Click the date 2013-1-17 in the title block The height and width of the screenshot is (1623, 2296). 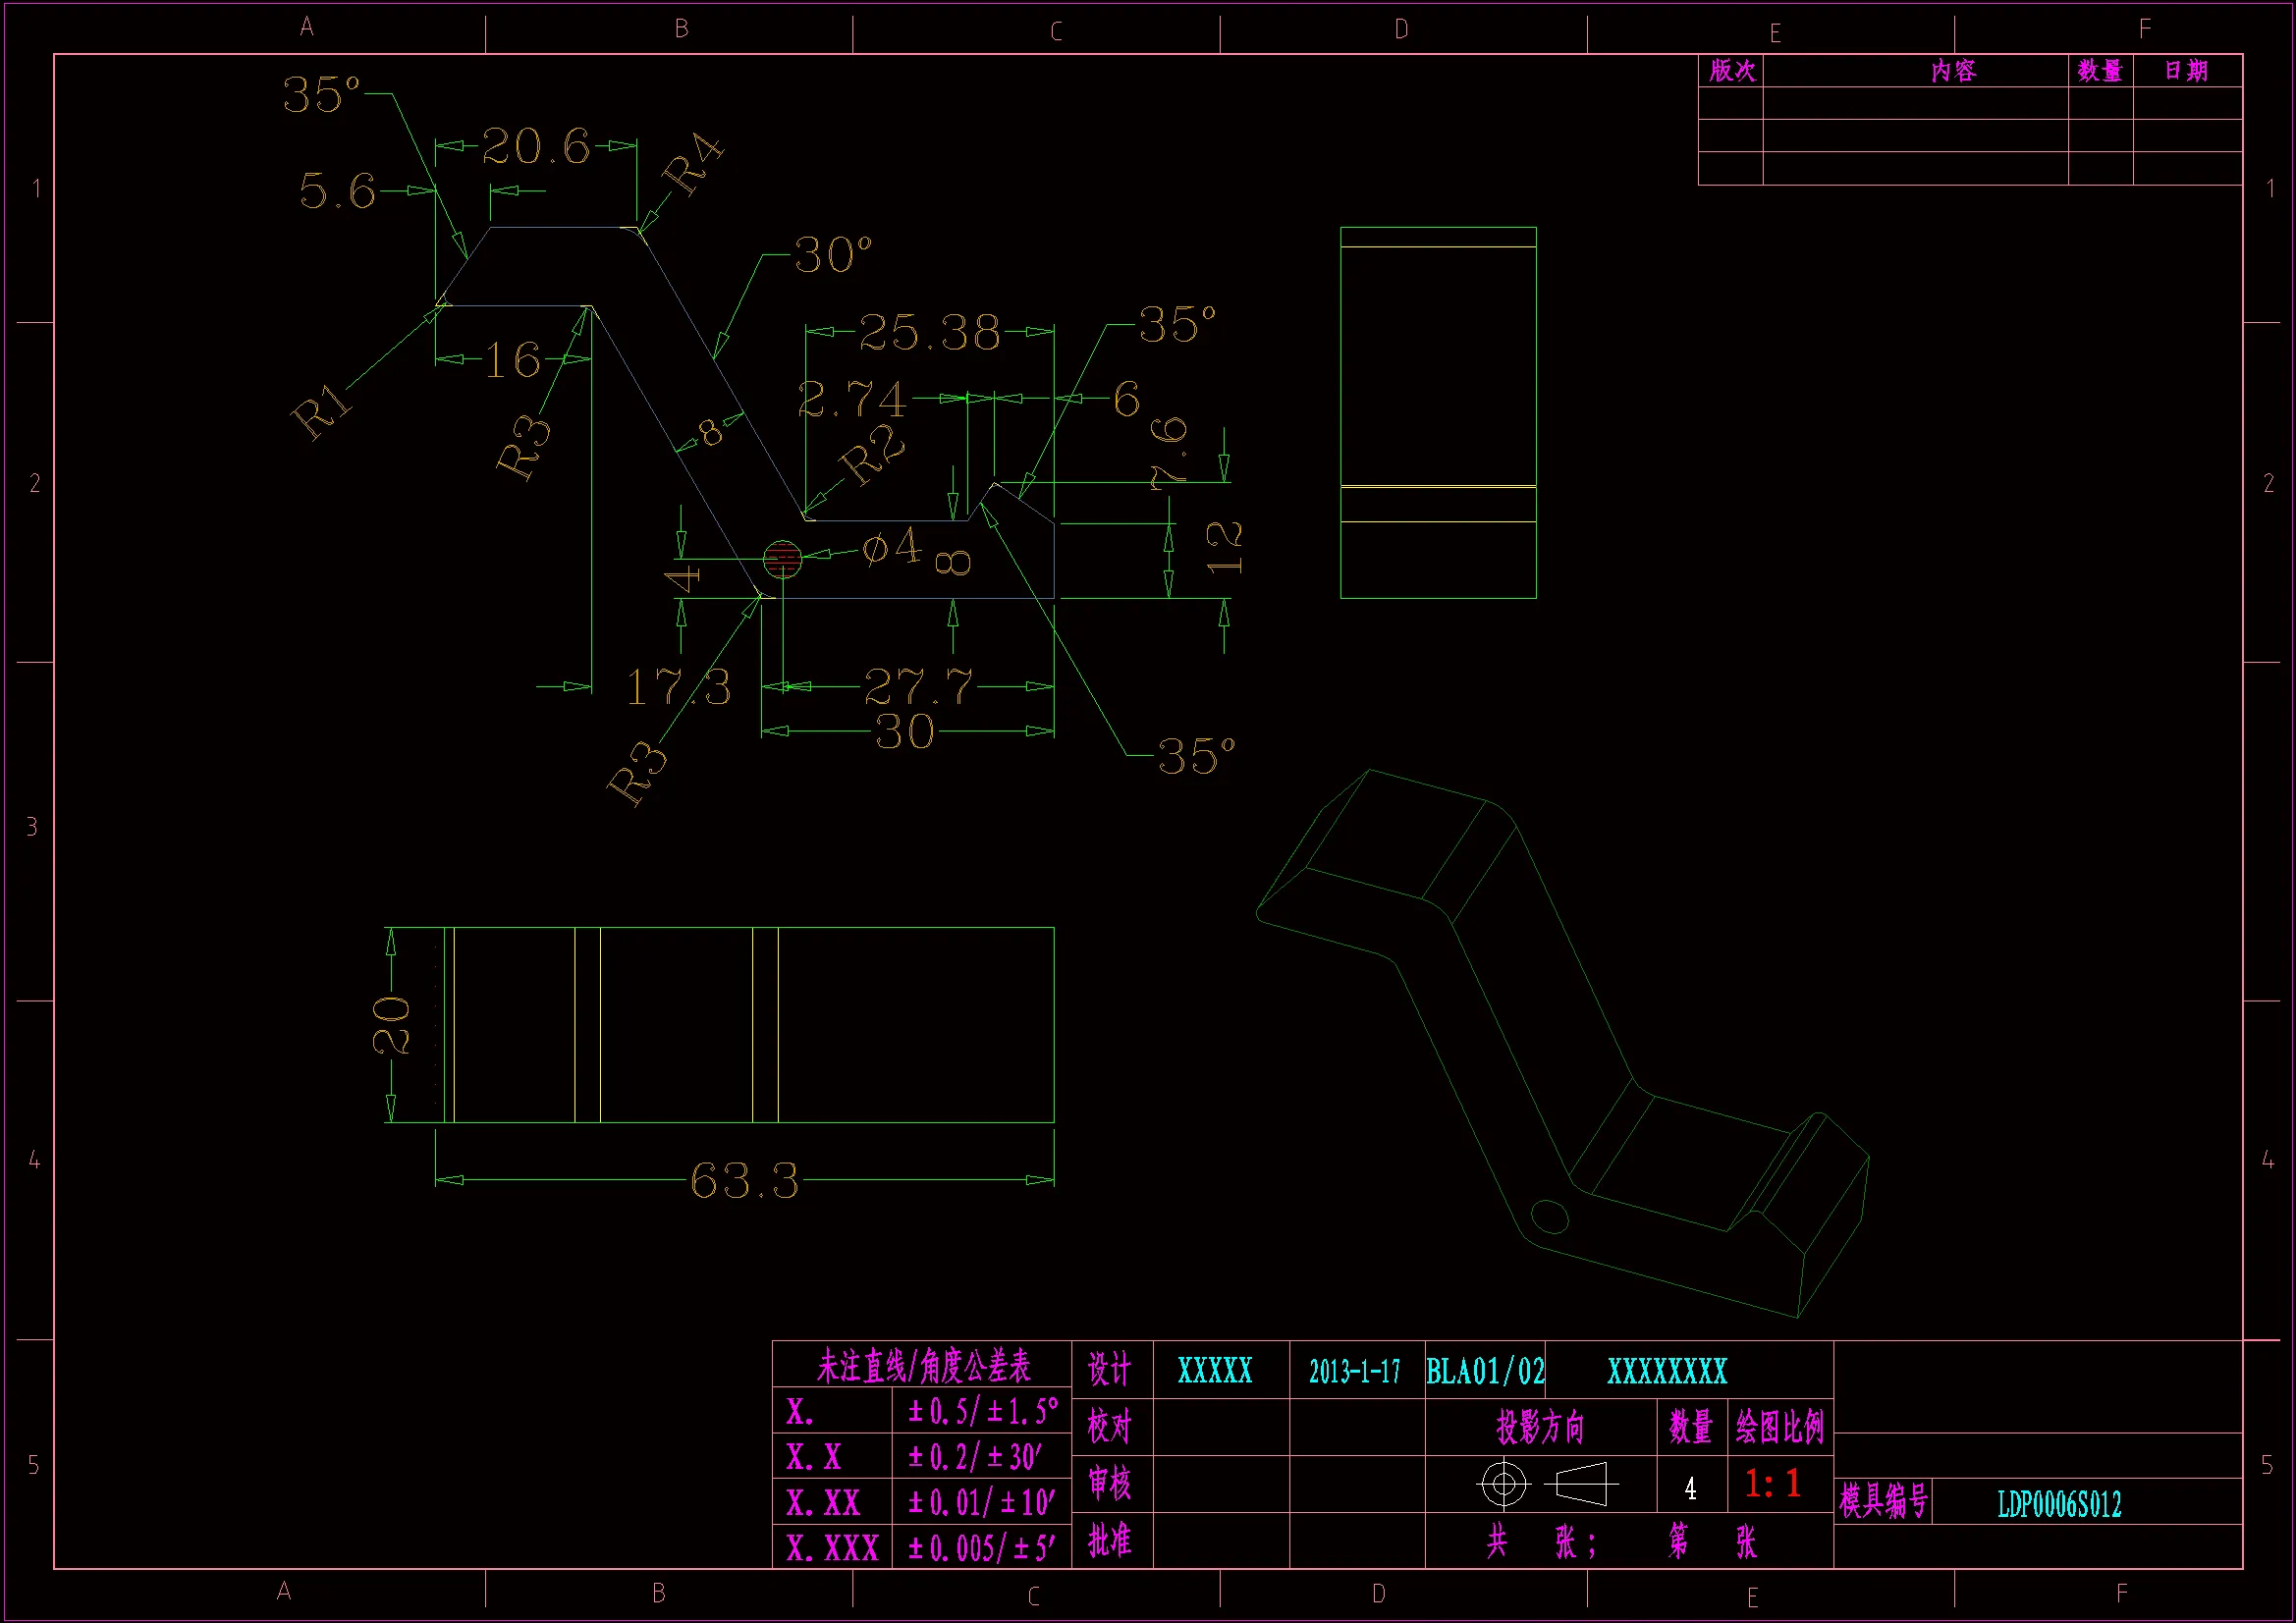coord(1355,1371)
